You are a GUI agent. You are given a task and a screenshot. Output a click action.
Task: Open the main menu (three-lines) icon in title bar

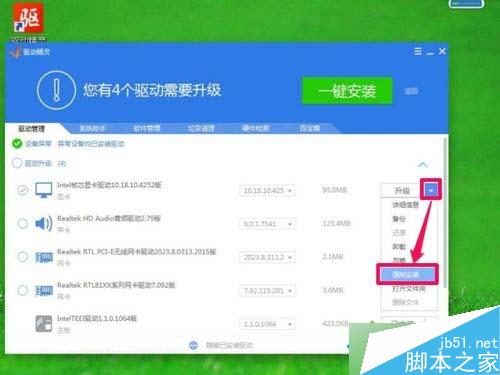[x=418, y=51]
